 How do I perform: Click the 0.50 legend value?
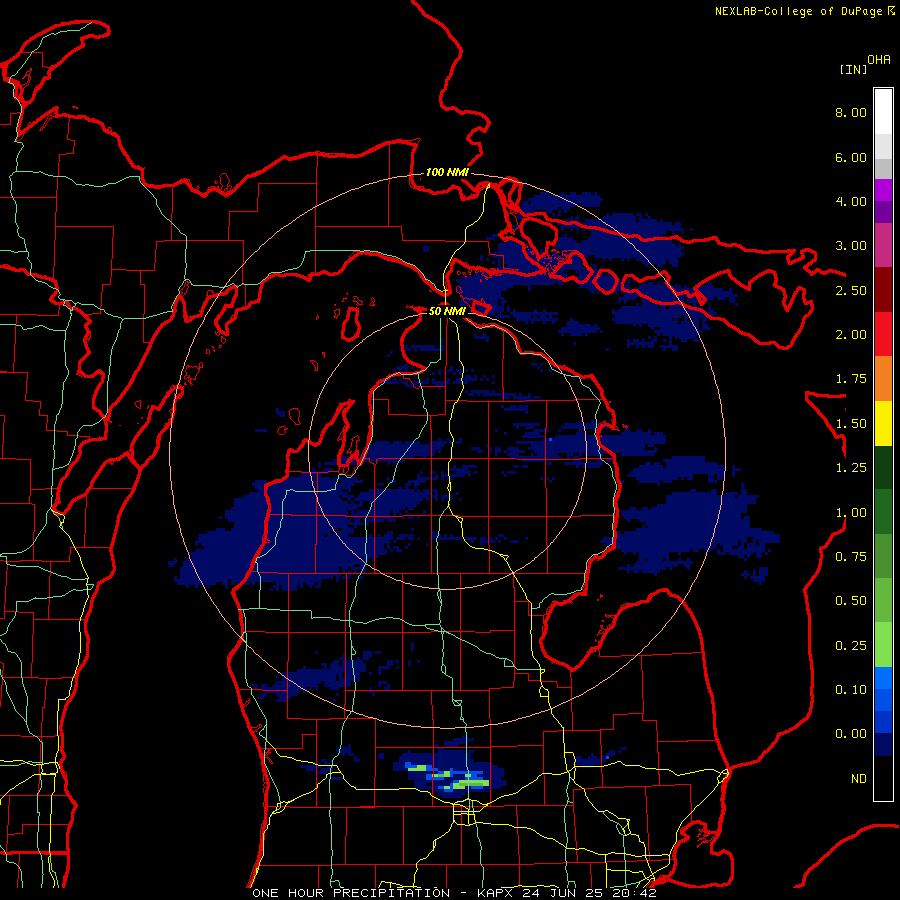851,601
